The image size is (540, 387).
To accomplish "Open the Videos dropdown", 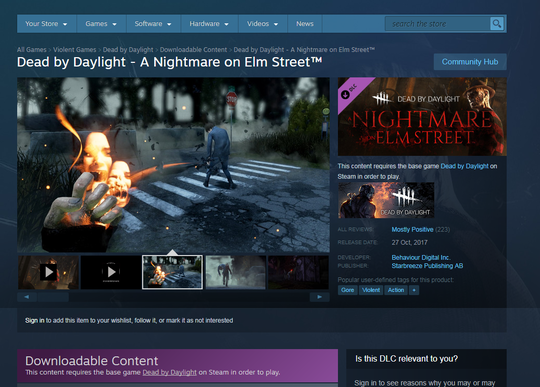I will (x=262, y=24).
